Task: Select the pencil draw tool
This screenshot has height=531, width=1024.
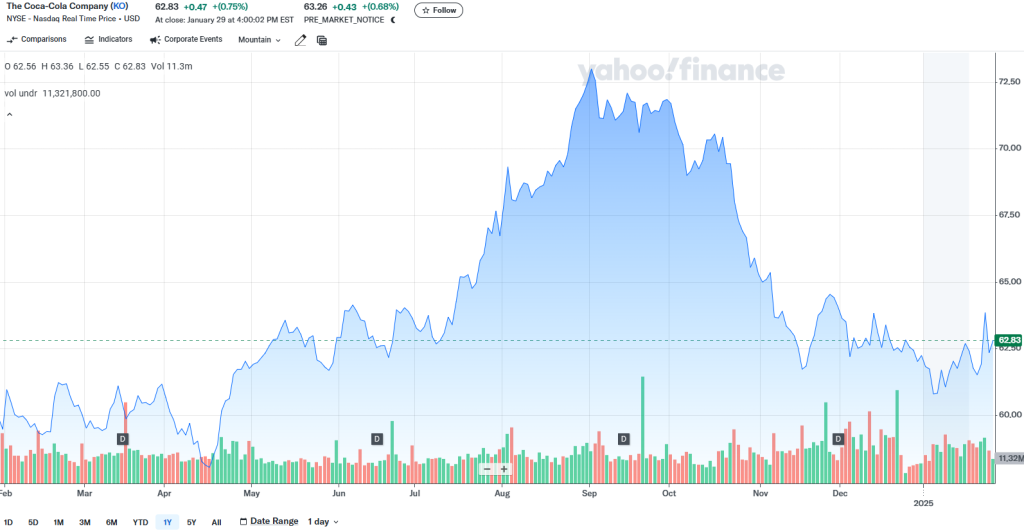Action: [x=300, y=40]
